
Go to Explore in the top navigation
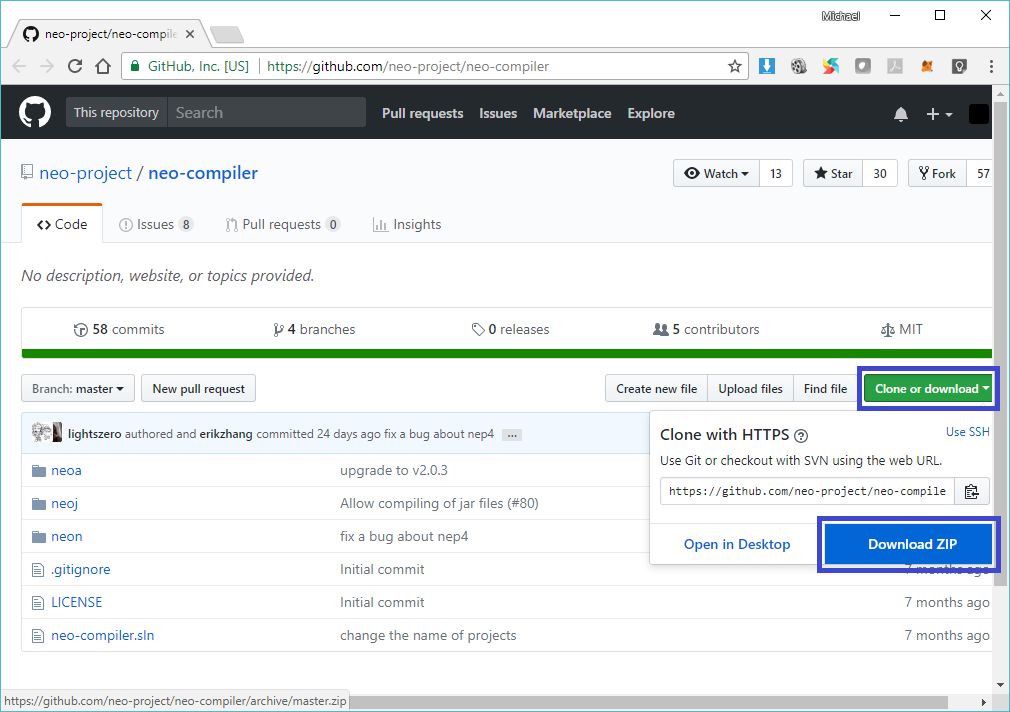pyautogui.click(x=651, y=113)
